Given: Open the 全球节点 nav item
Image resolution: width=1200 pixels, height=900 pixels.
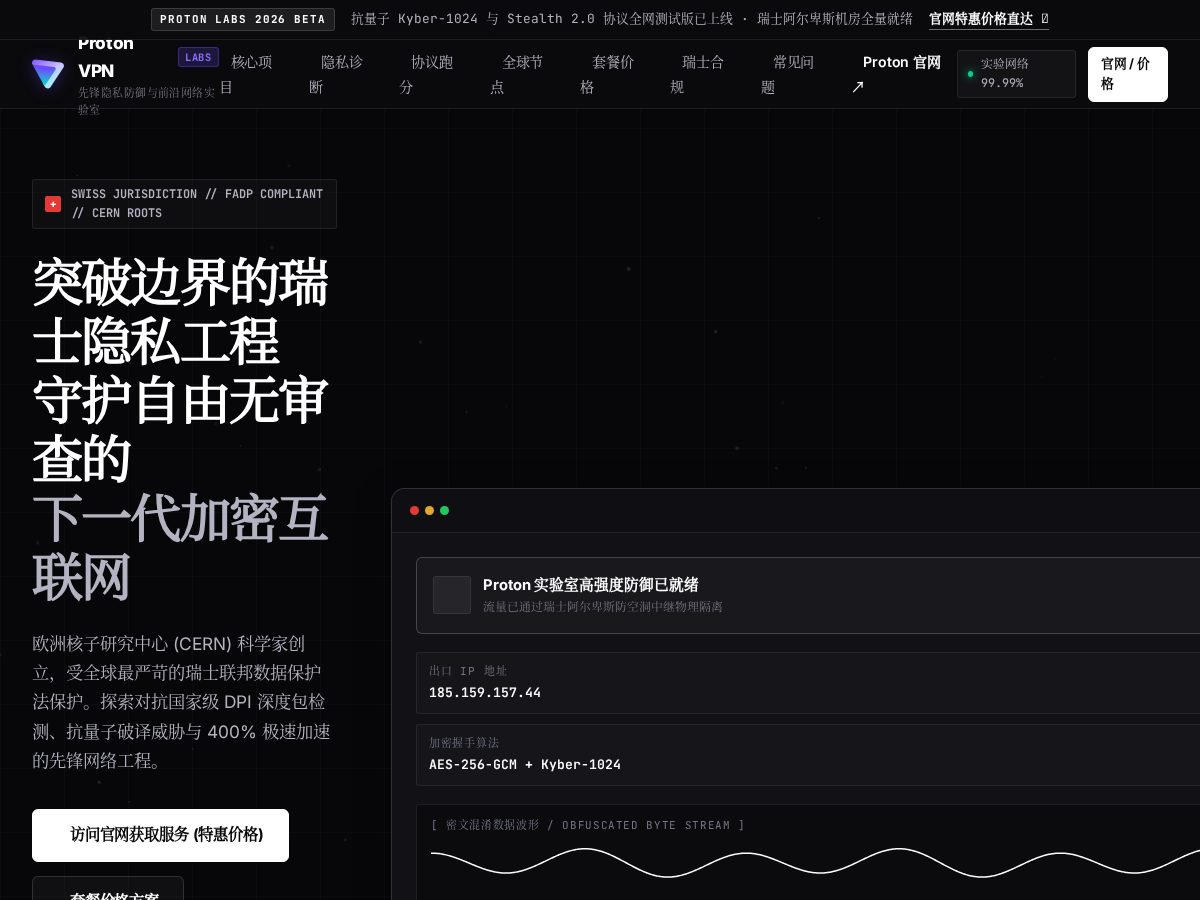Looking at the screenshot, I should click(x=517, y=74).
